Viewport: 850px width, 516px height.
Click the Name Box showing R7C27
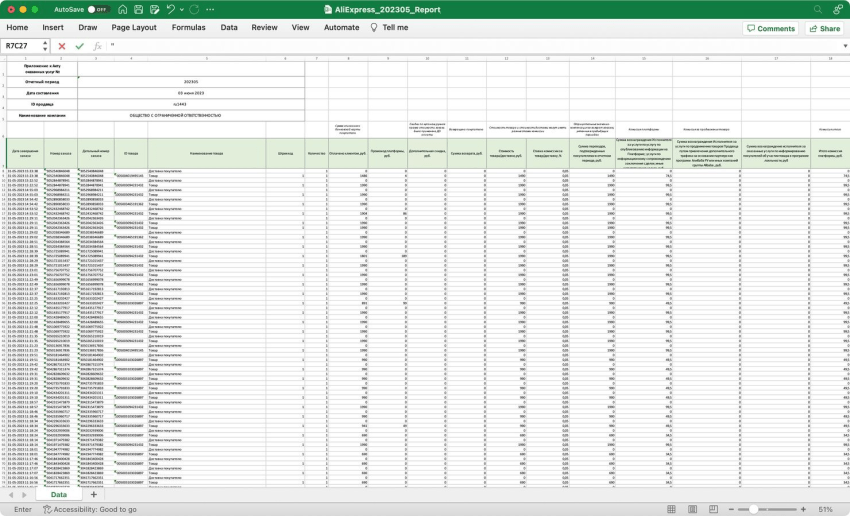tap(21, 46)
